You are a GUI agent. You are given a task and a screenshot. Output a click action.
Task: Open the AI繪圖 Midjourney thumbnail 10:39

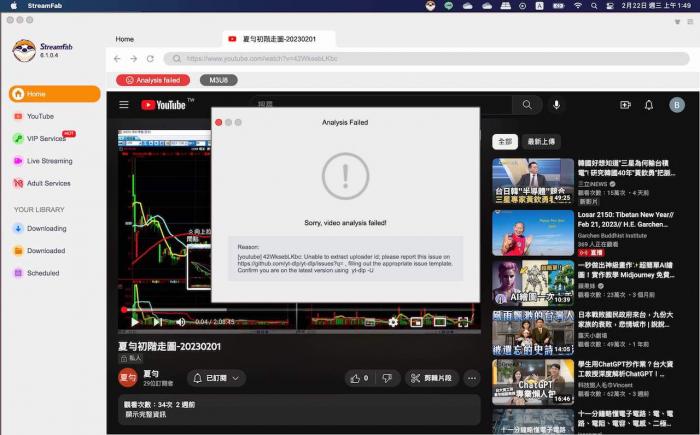(x=533, y=283)
